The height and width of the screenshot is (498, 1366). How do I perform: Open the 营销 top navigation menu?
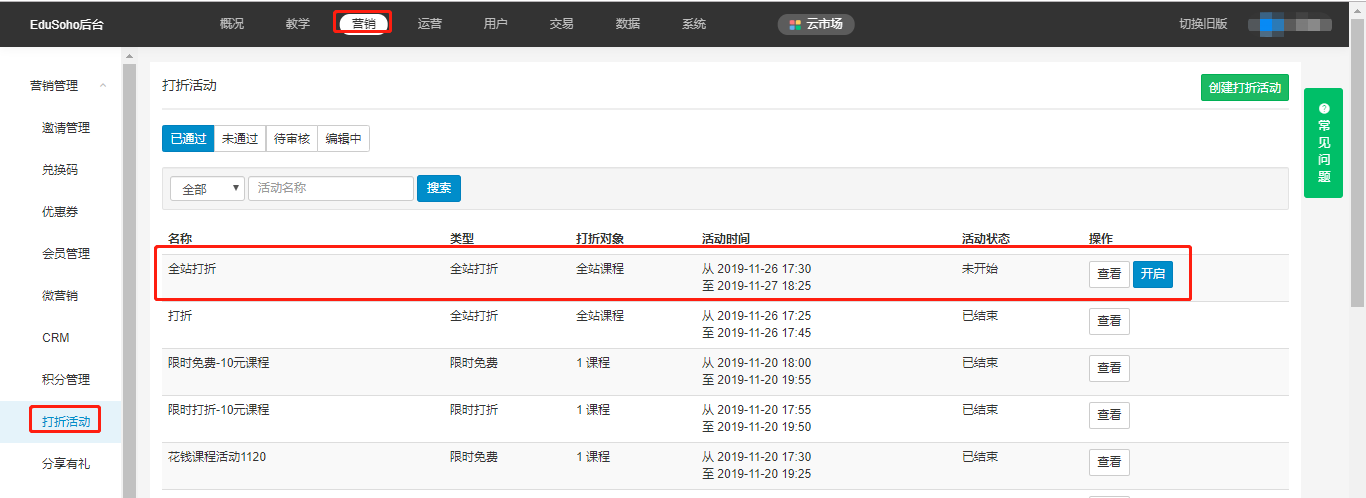[x=363, y=24]
